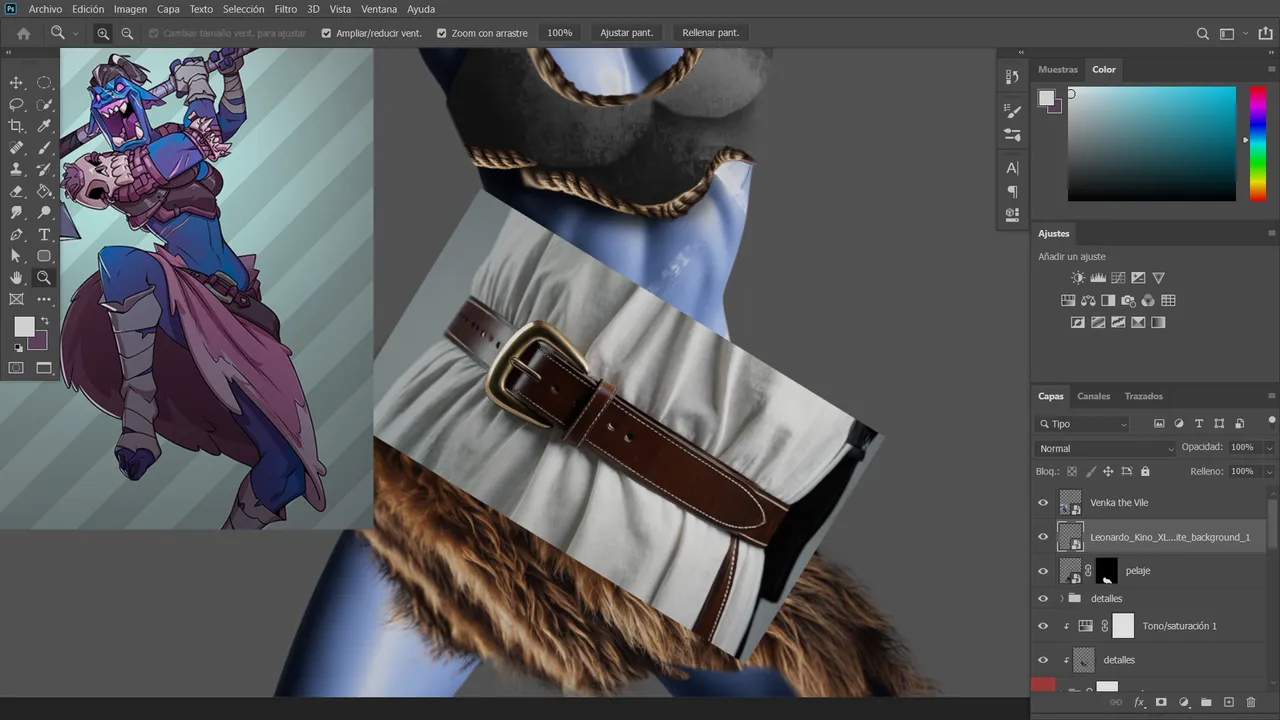Click the 100% zoom button
The width and height of the screenshot is (1280, 720).
click(560, 33)
